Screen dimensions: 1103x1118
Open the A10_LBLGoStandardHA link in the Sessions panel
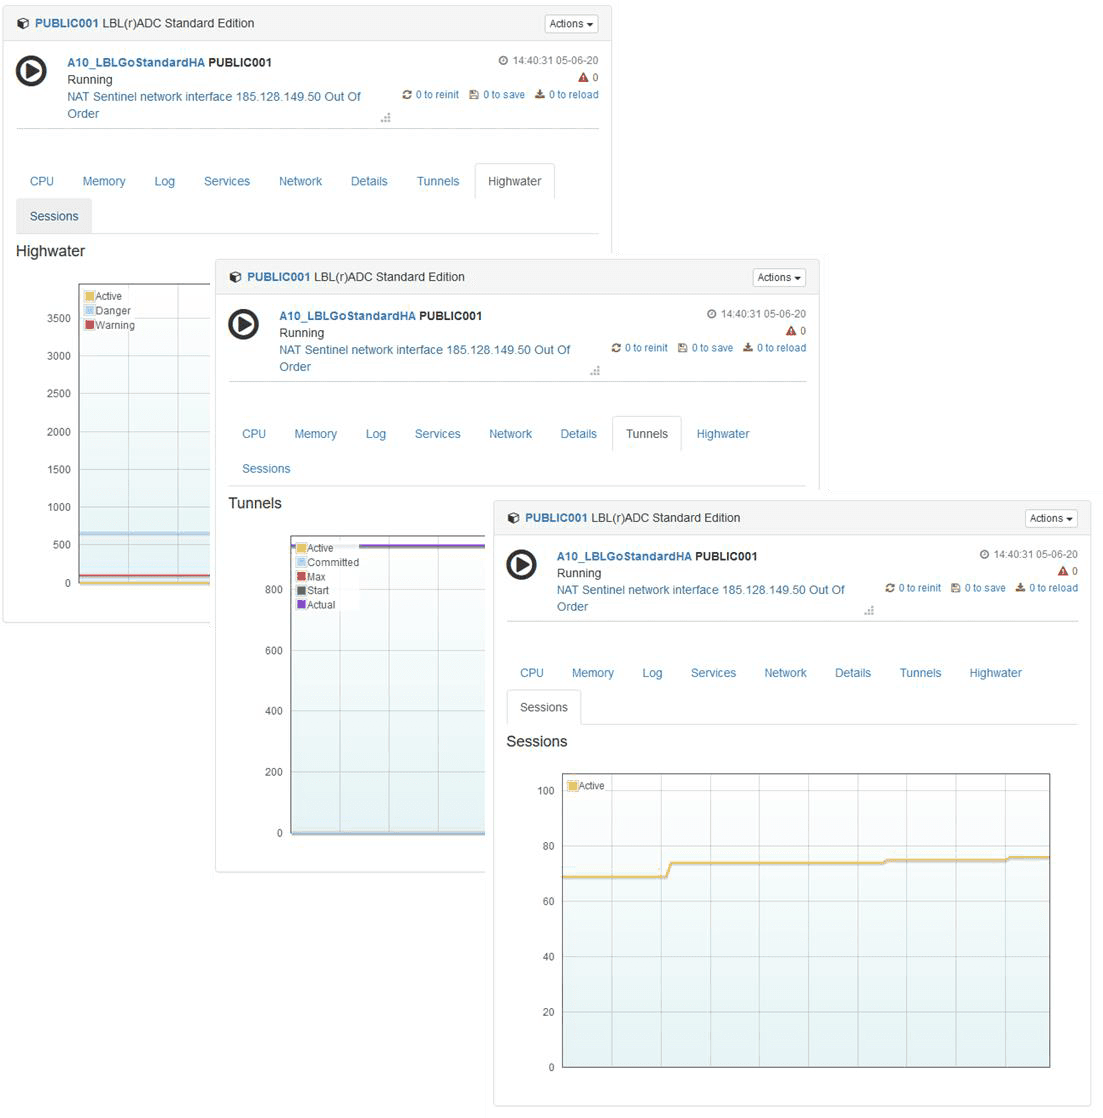point(624,556)
